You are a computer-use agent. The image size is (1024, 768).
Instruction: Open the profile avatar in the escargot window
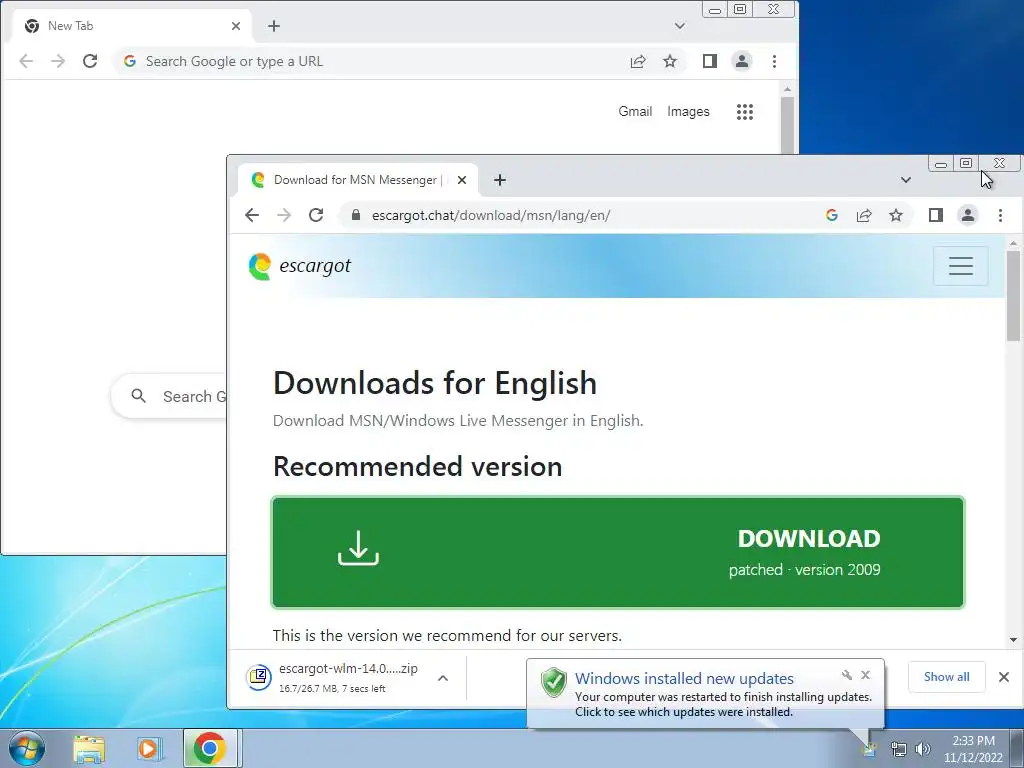coord(968,215)
